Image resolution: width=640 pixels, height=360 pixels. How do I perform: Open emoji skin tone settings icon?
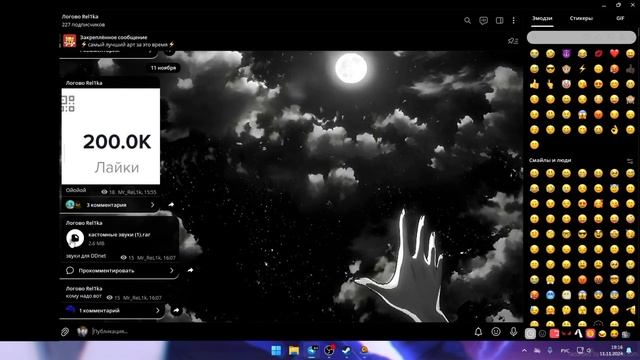click(630, 161)
